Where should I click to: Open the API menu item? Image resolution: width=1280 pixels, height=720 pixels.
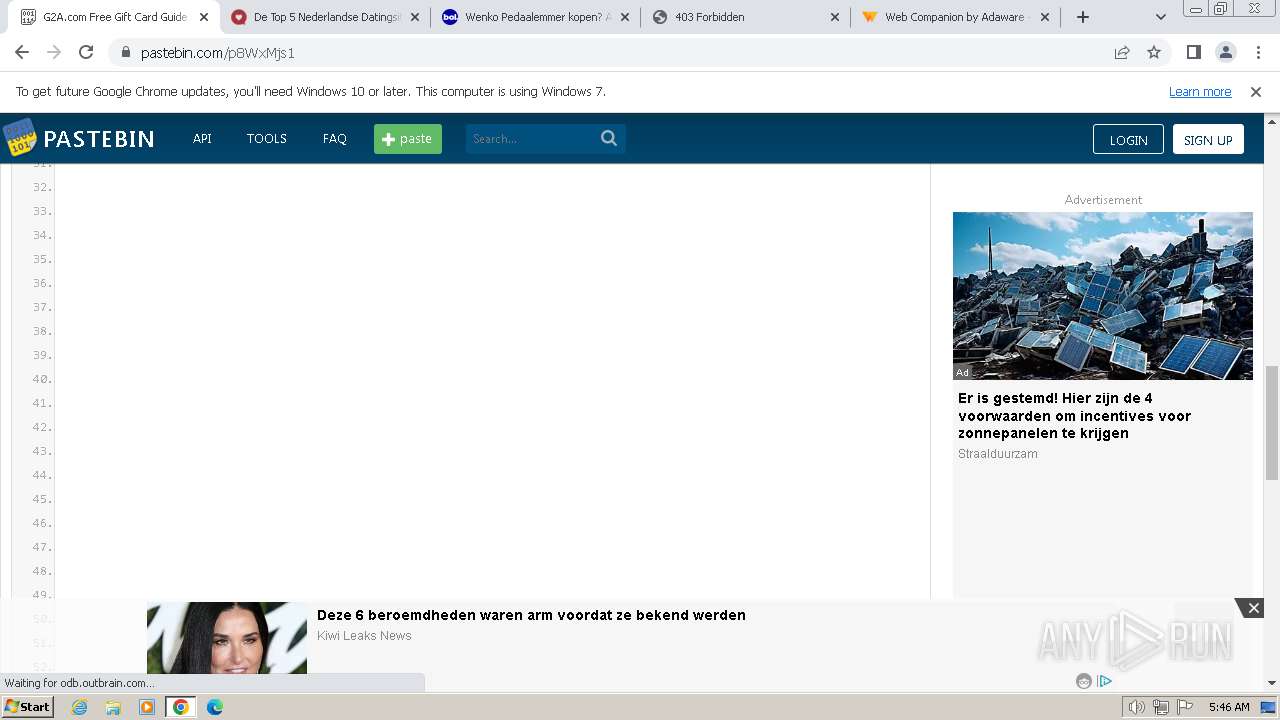[x=202, y=139]
